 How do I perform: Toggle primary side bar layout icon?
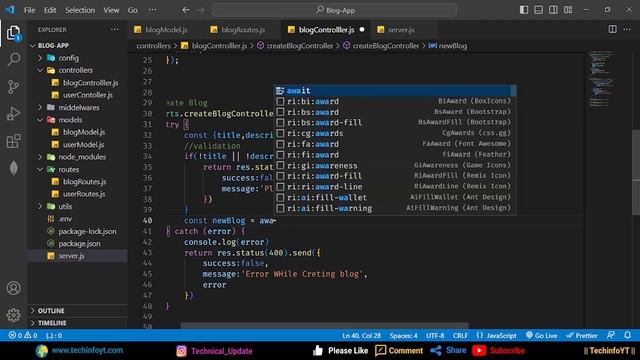pos(524,10)
